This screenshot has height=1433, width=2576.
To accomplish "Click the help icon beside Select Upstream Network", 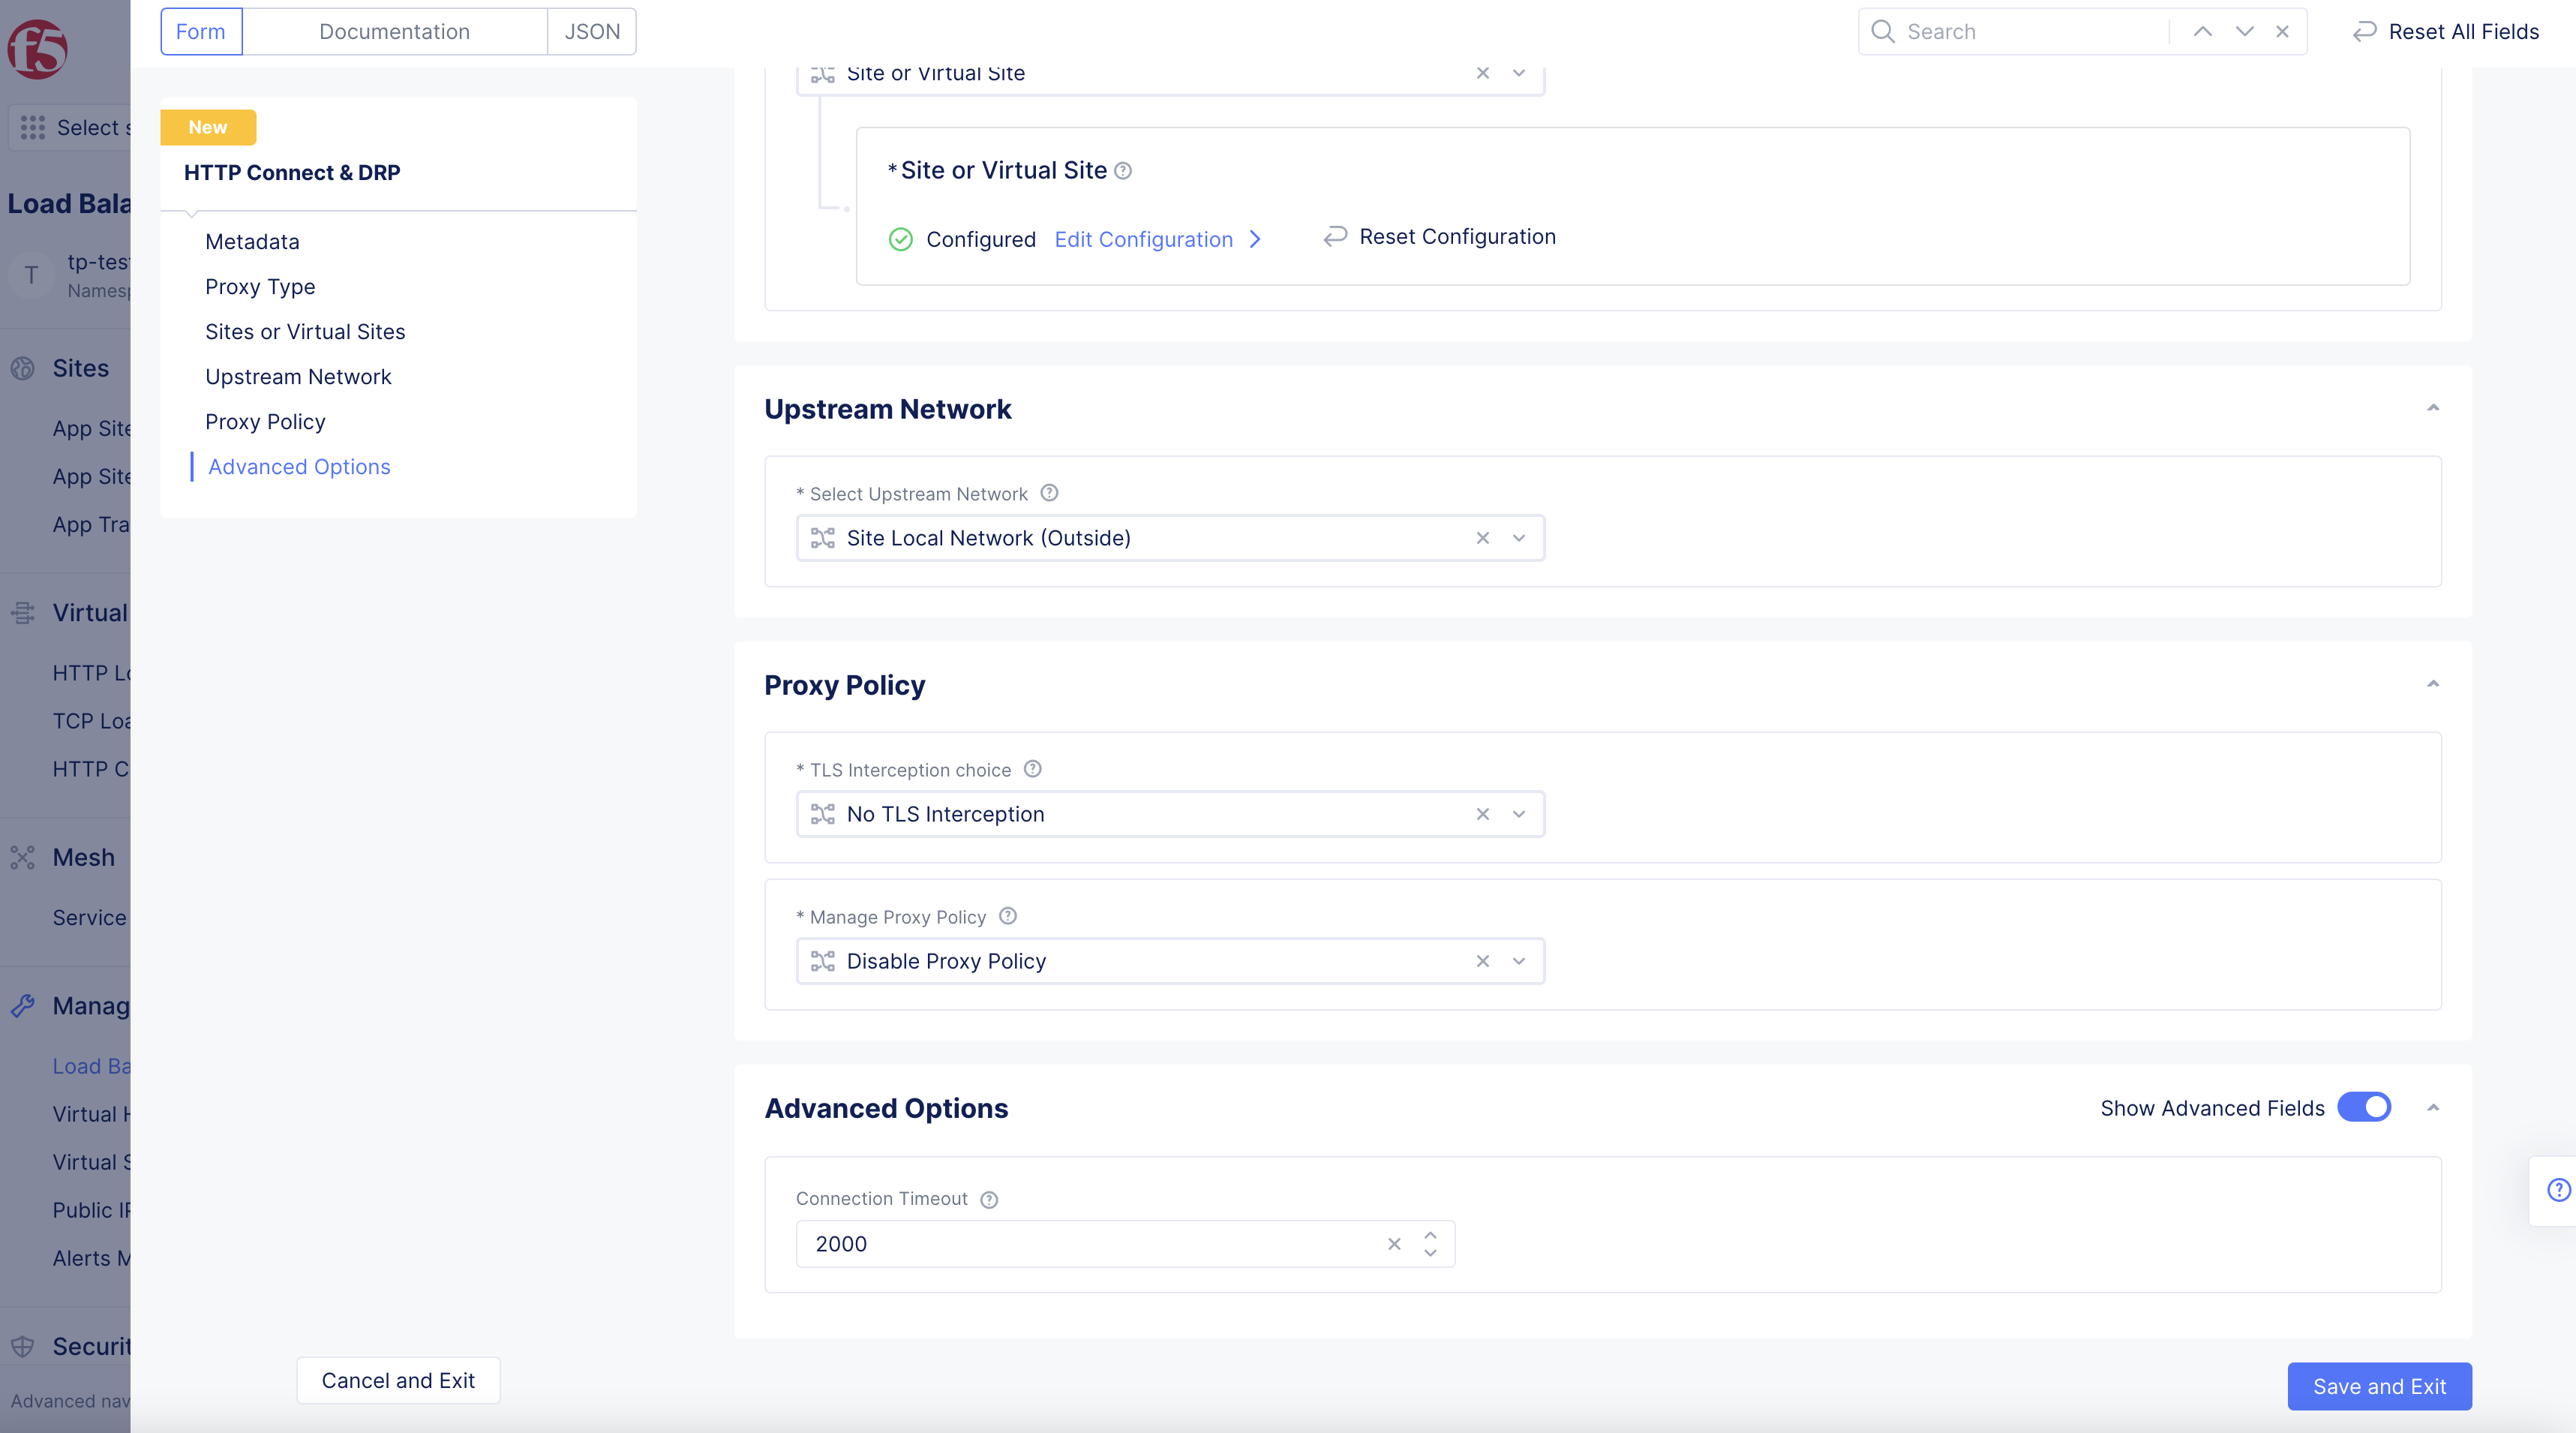I will click(x=1049, y=493).
